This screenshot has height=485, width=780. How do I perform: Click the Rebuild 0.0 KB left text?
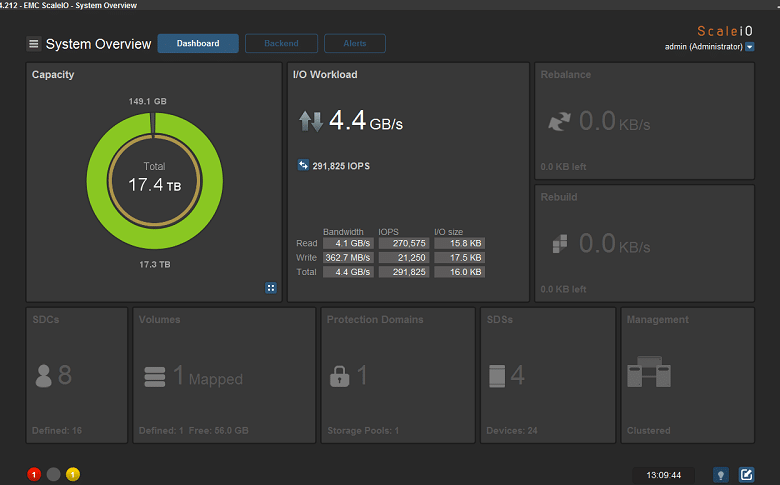coord(563,289)
